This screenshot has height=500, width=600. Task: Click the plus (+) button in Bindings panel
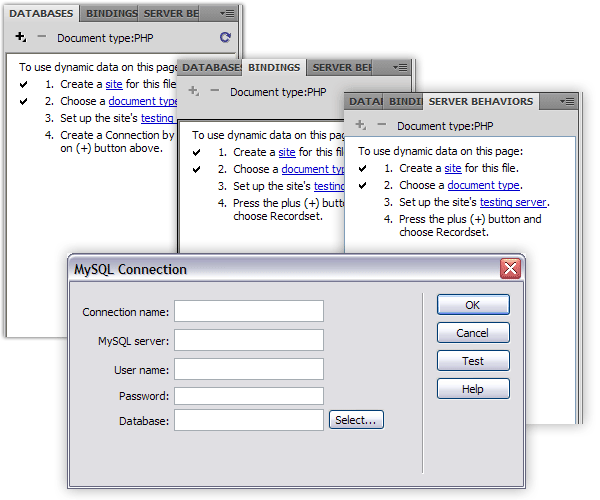(x=193, y=91)
